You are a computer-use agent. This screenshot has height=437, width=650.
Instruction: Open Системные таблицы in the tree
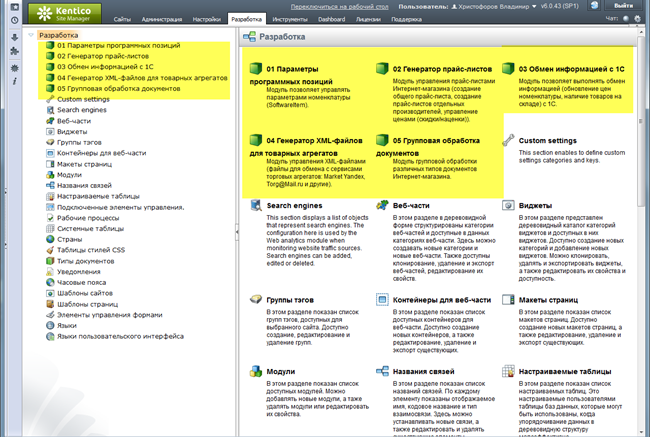pyautogui.click(x=90, y=228)
